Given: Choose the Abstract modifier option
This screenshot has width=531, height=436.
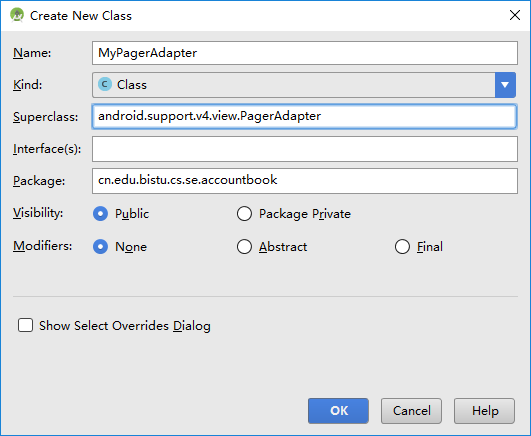Looking at the screenshot, I should tap(244, 247).
